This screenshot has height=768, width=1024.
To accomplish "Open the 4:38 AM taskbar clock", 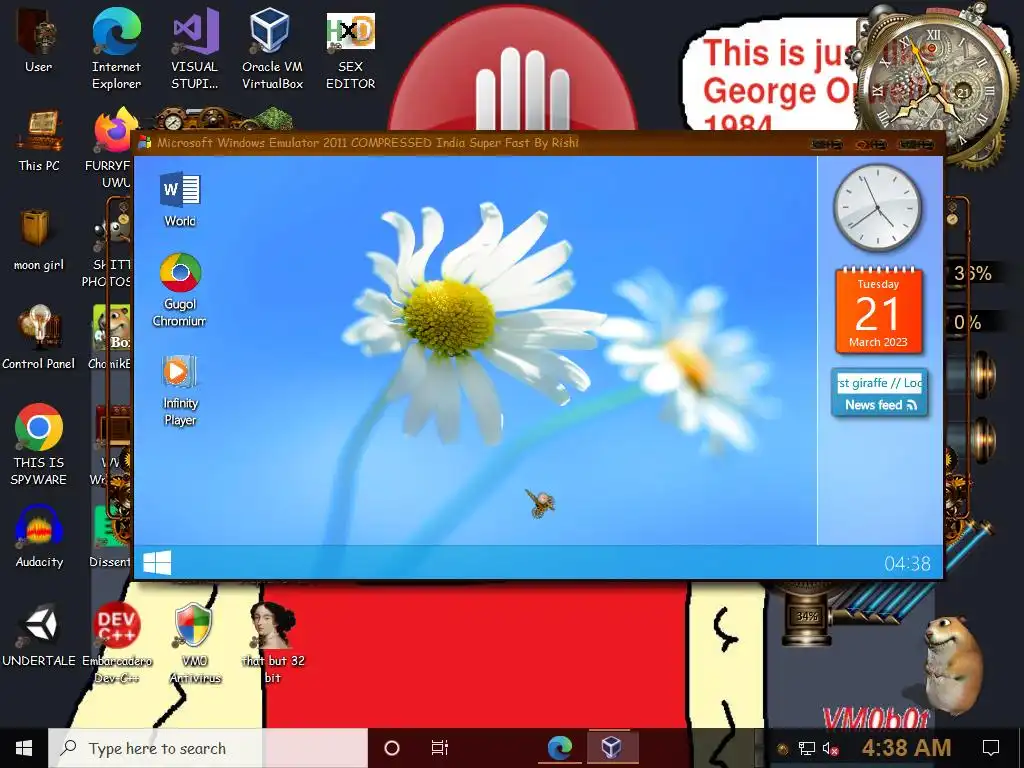I will click(906, 748).
